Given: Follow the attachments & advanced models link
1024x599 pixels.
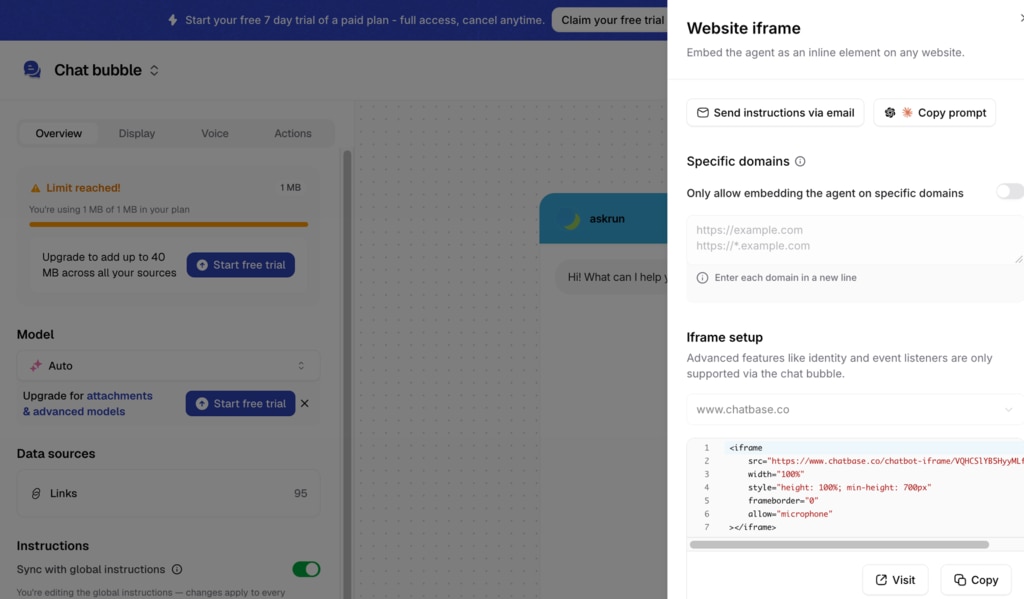Looking at the screenshot, I should click(x=88, y=404).
